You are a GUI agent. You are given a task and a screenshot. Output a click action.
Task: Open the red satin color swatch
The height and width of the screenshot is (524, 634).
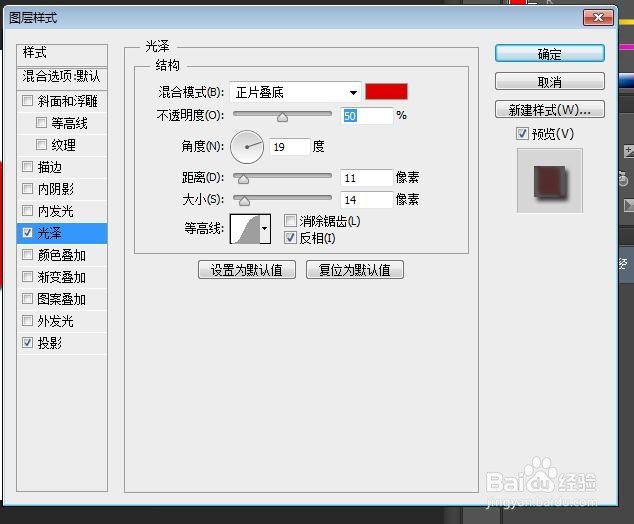386,92
